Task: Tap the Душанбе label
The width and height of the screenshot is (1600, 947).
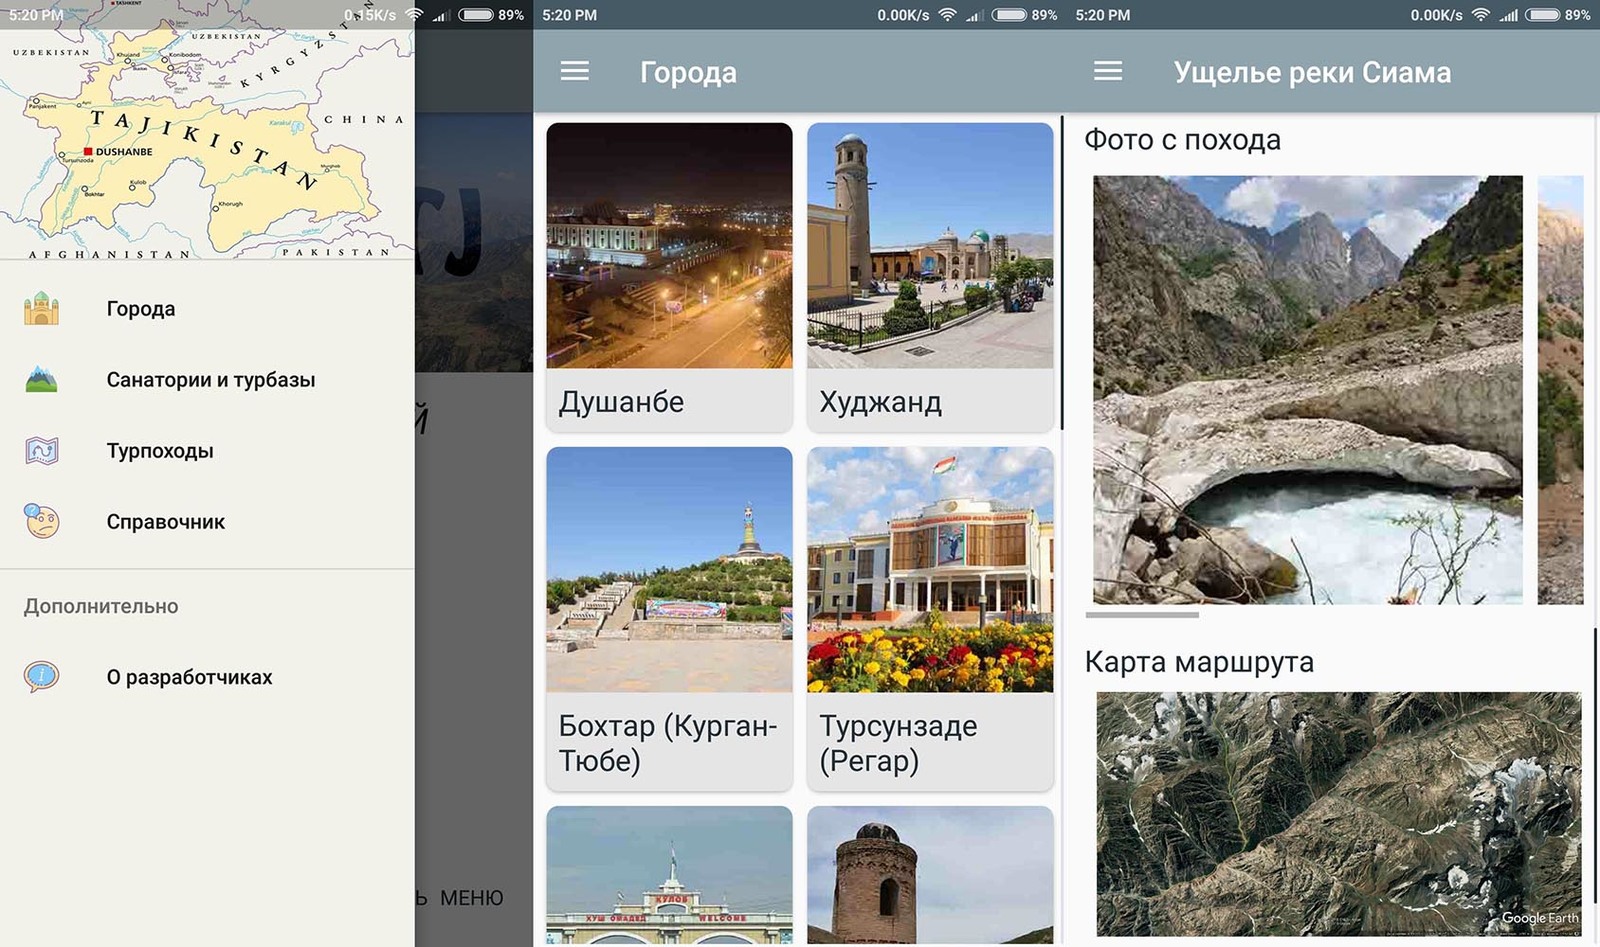Action: tap(621, 402)
